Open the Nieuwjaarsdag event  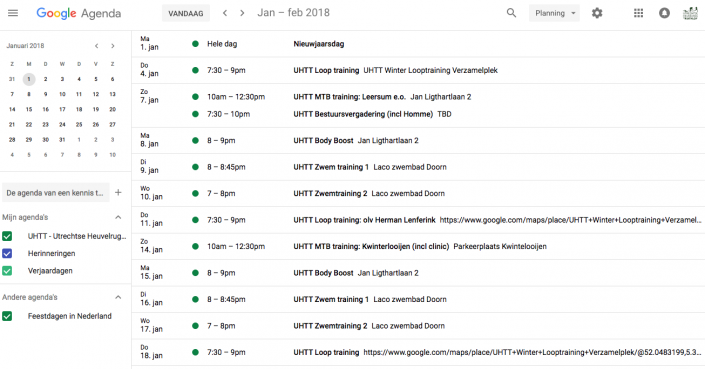[319, 44]
